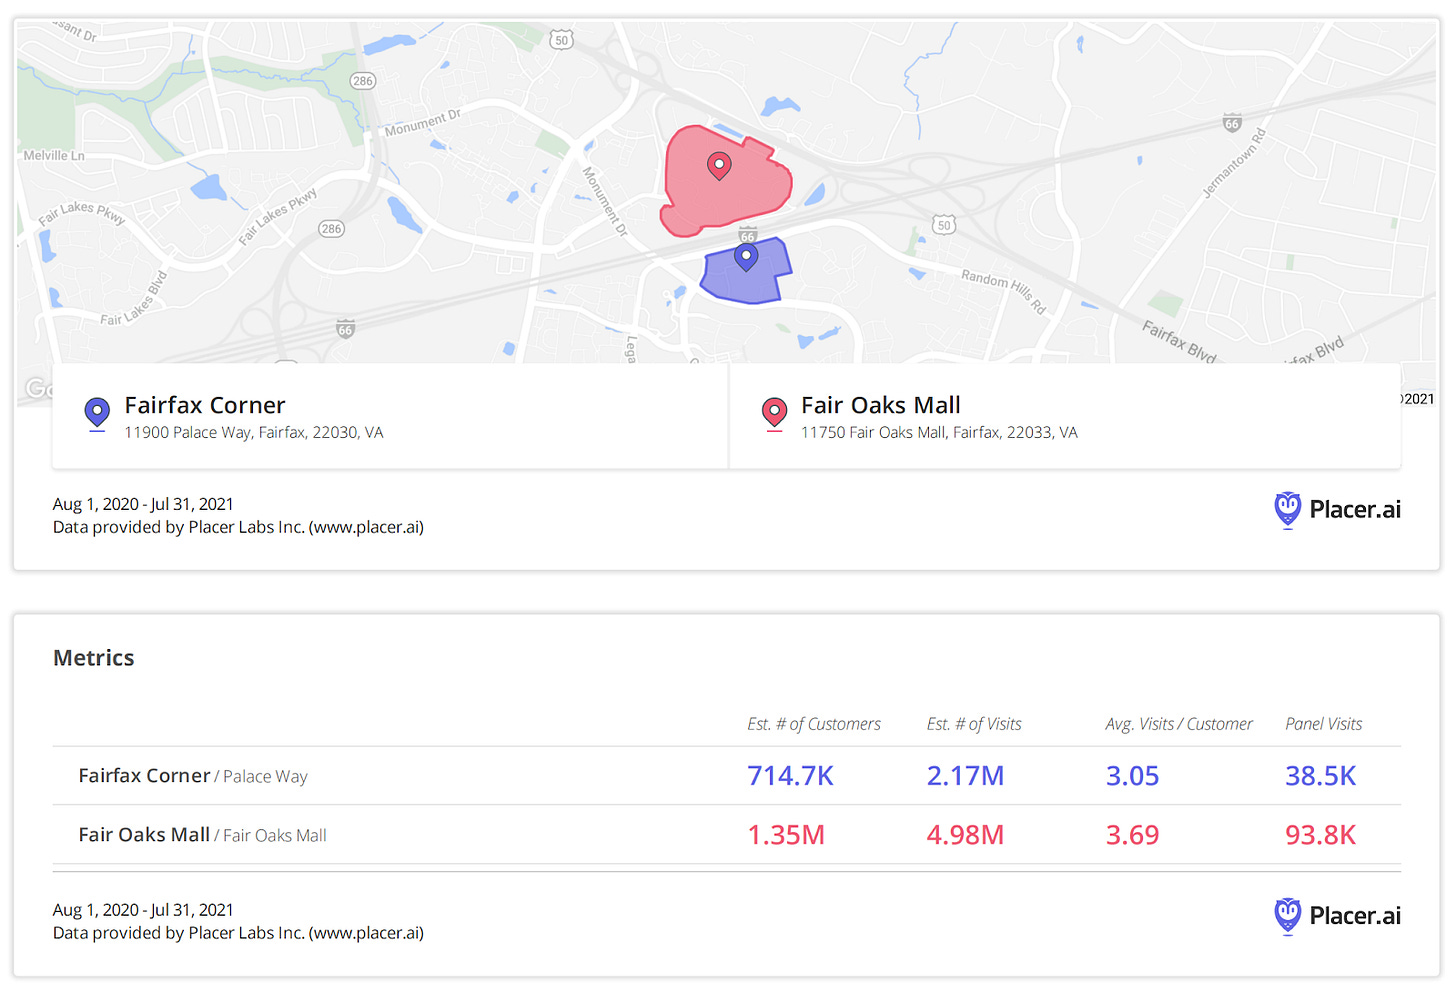Click the blue Fairfax Corner map marker

746,255
